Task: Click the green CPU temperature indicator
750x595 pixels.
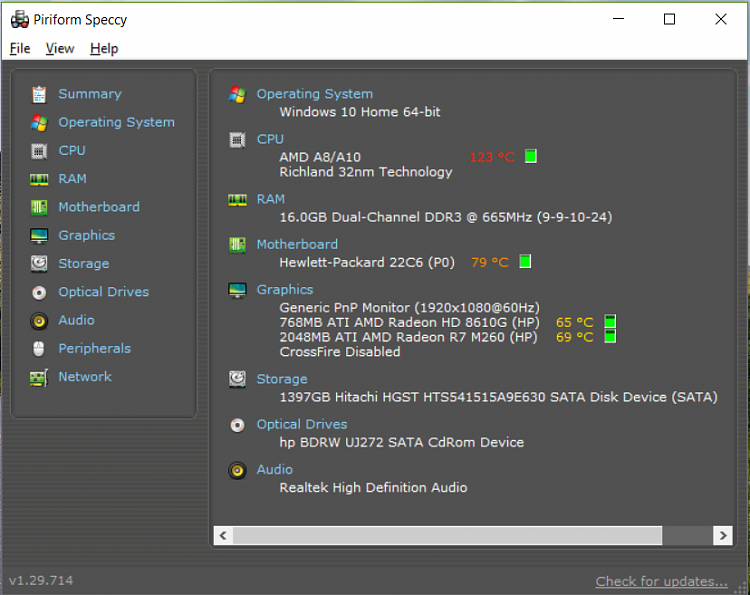Action: point(531,156)
